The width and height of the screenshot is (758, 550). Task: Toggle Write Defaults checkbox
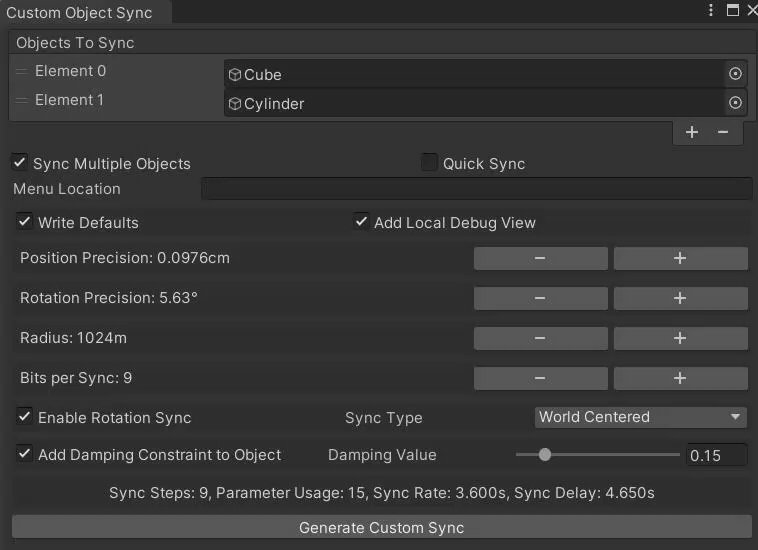[24, 221]
